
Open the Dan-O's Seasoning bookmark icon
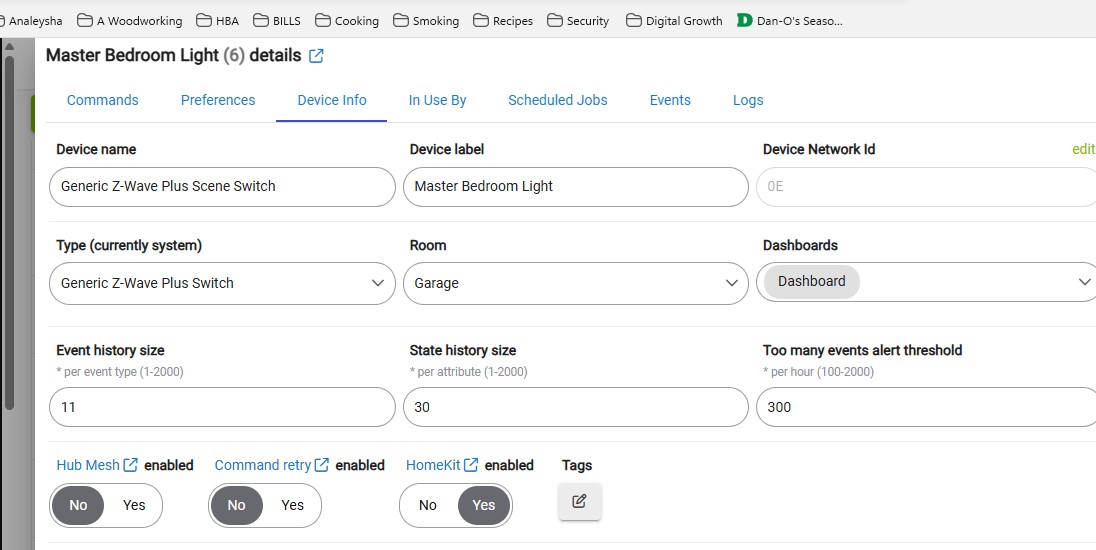(x=744, y=21)
